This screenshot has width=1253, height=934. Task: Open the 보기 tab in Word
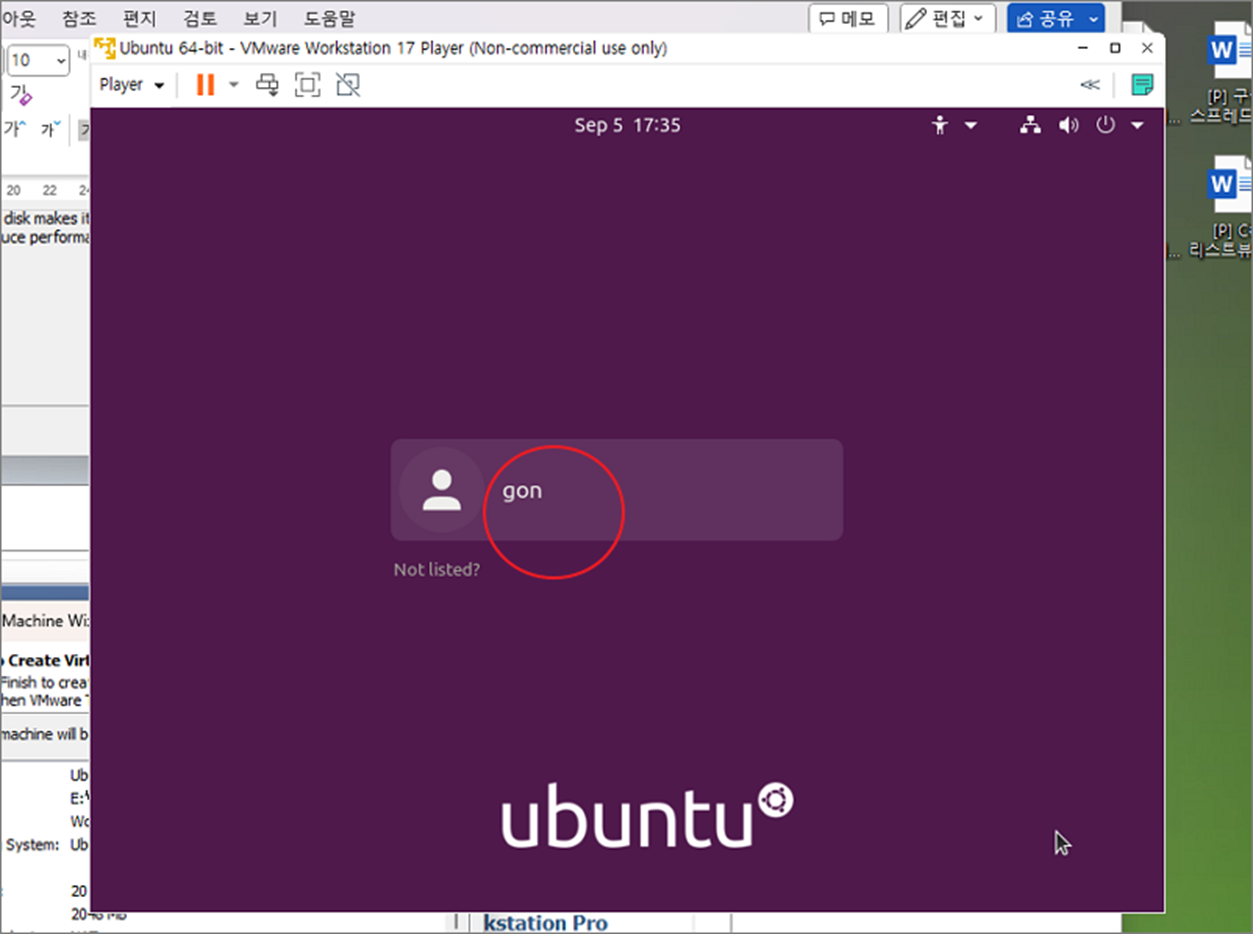pyautogui.click(x=261, y=19)
